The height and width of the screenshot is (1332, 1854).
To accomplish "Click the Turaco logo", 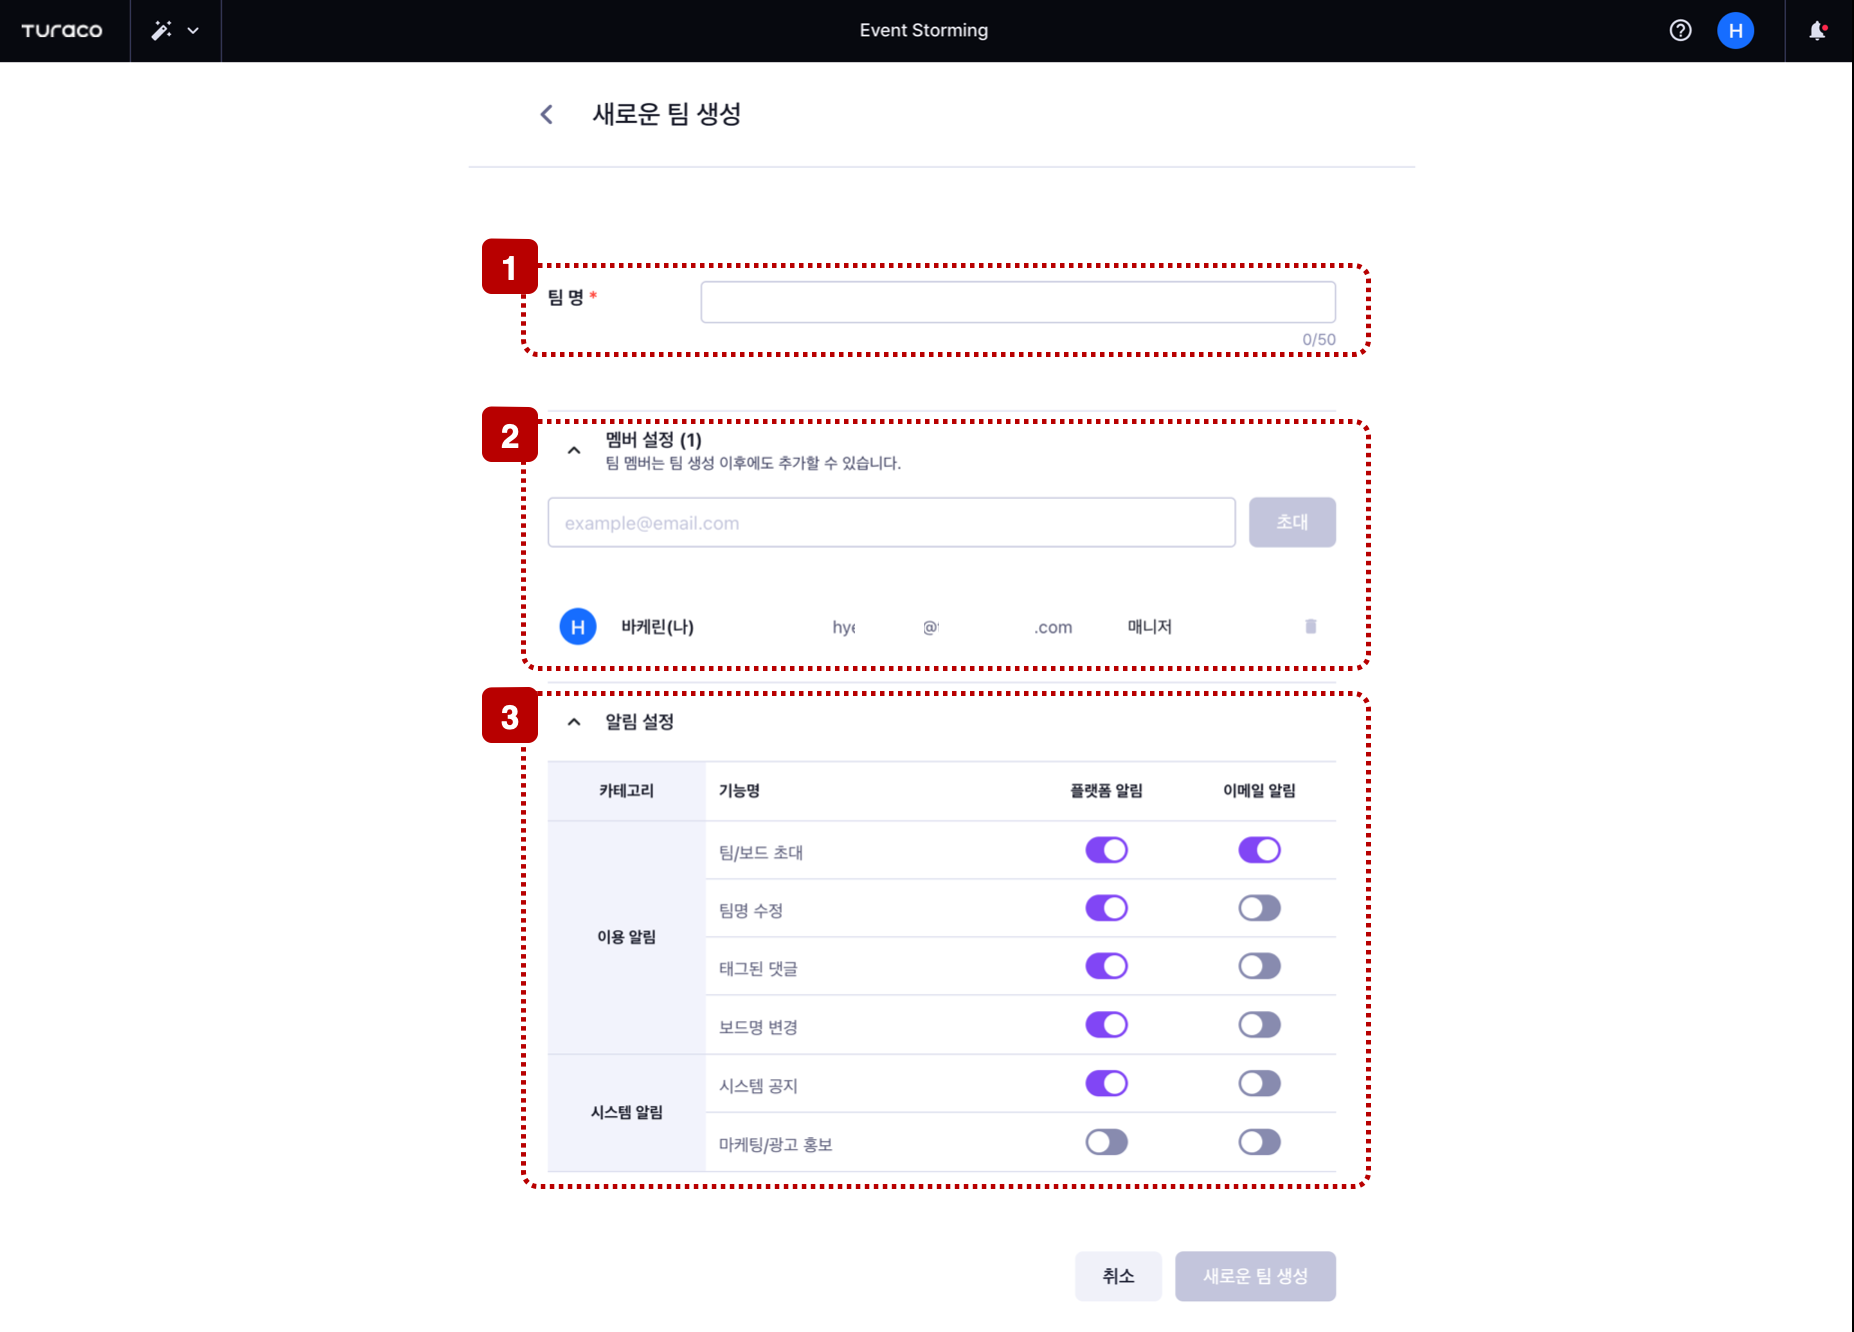I will (x=62, y=31).
